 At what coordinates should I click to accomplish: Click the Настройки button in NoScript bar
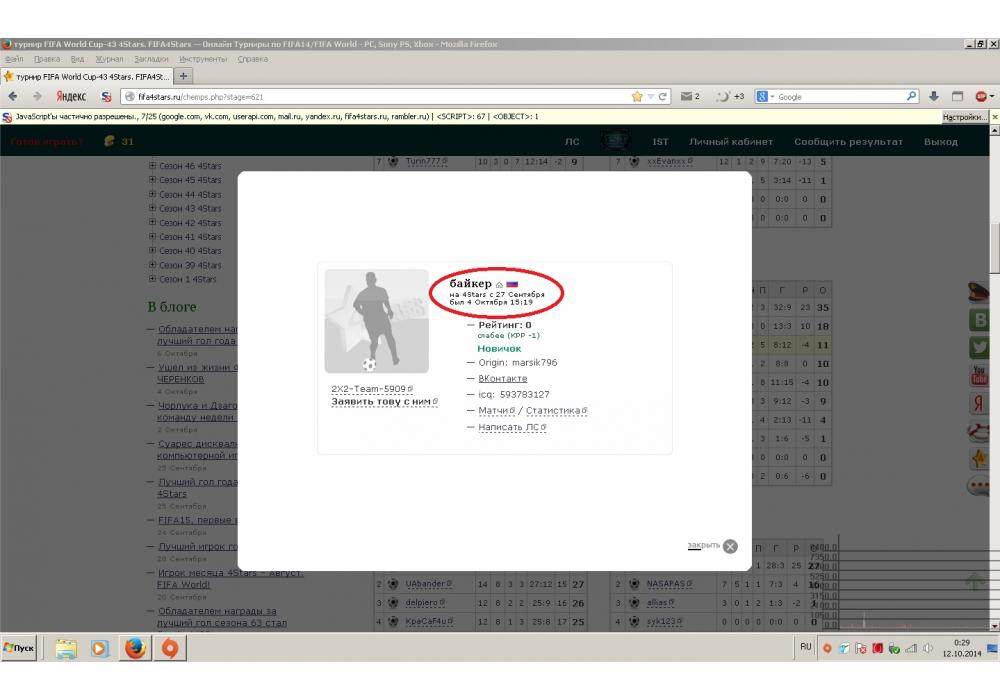[964, 117]
